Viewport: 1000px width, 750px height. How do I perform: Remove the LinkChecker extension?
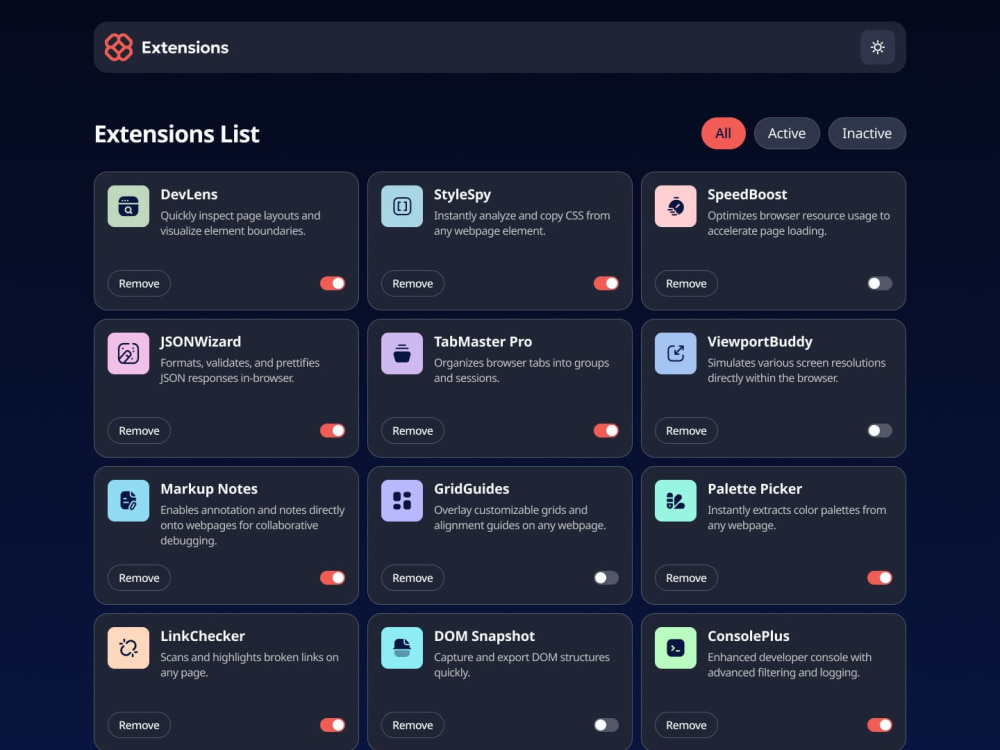[139, 725]
